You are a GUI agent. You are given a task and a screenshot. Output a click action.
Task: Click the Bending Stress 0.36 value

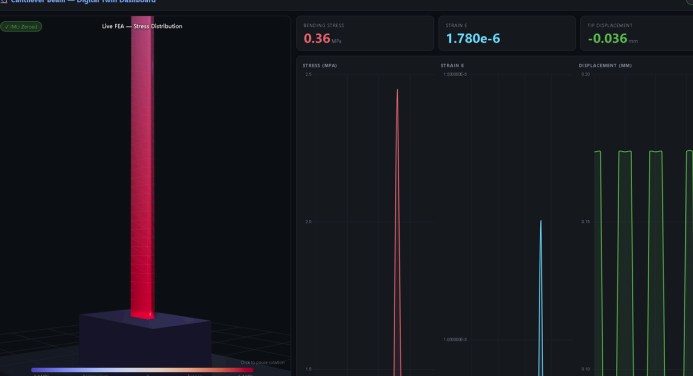pos(317,38)
